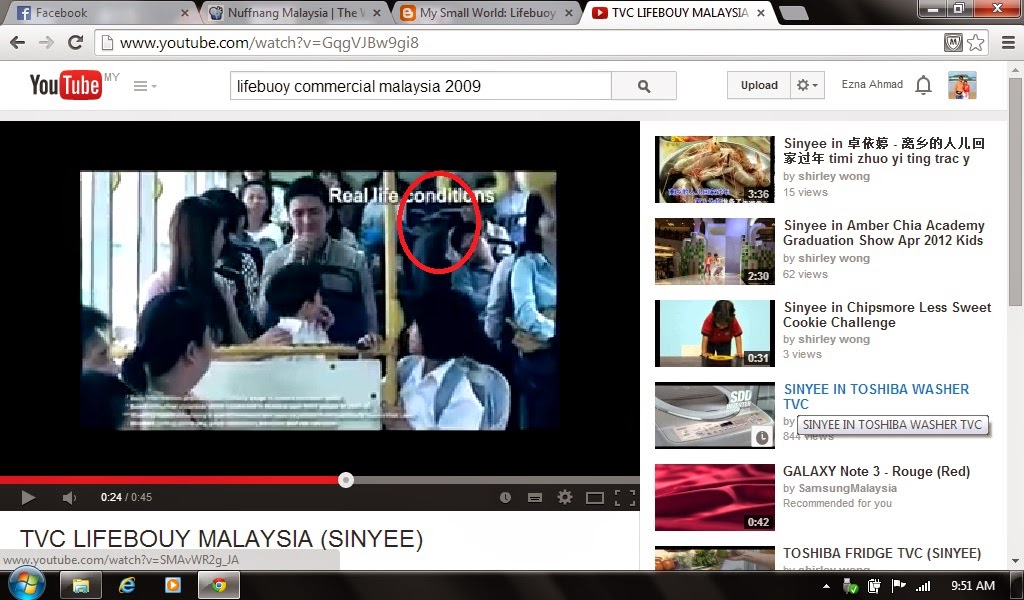Open Sinyee in Chipsmore Cookie Challenge link
Screen dimensions: 1024x600
(887, 315)
